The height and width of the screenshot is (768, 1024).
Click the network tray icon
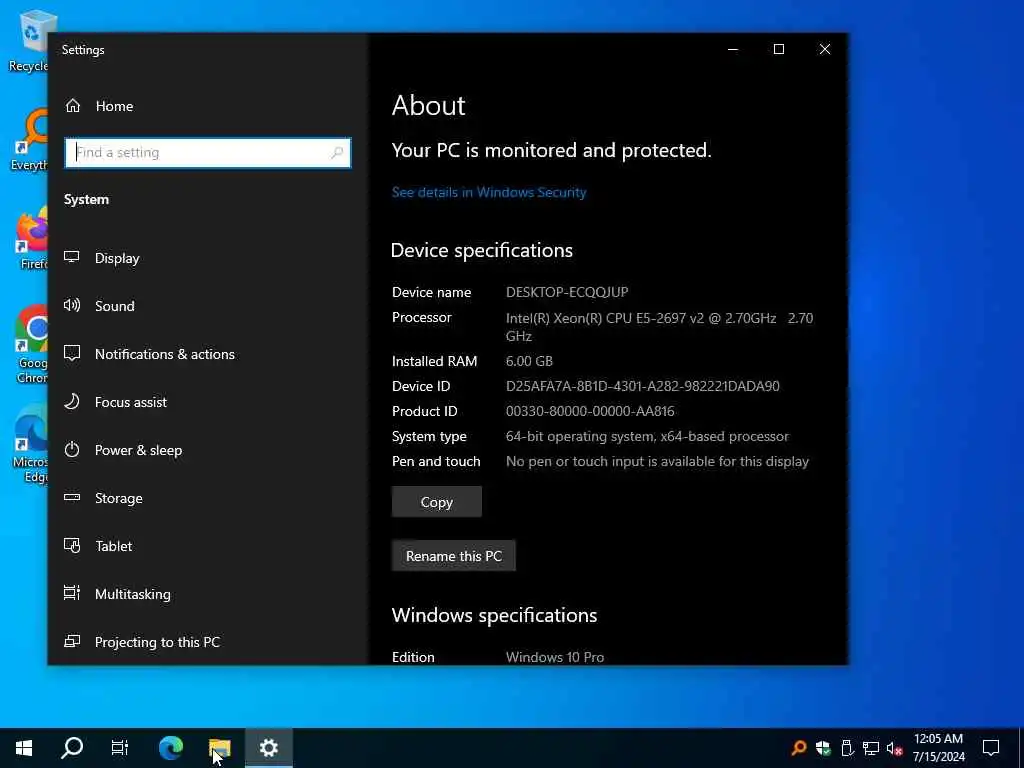tap(871, 748)
